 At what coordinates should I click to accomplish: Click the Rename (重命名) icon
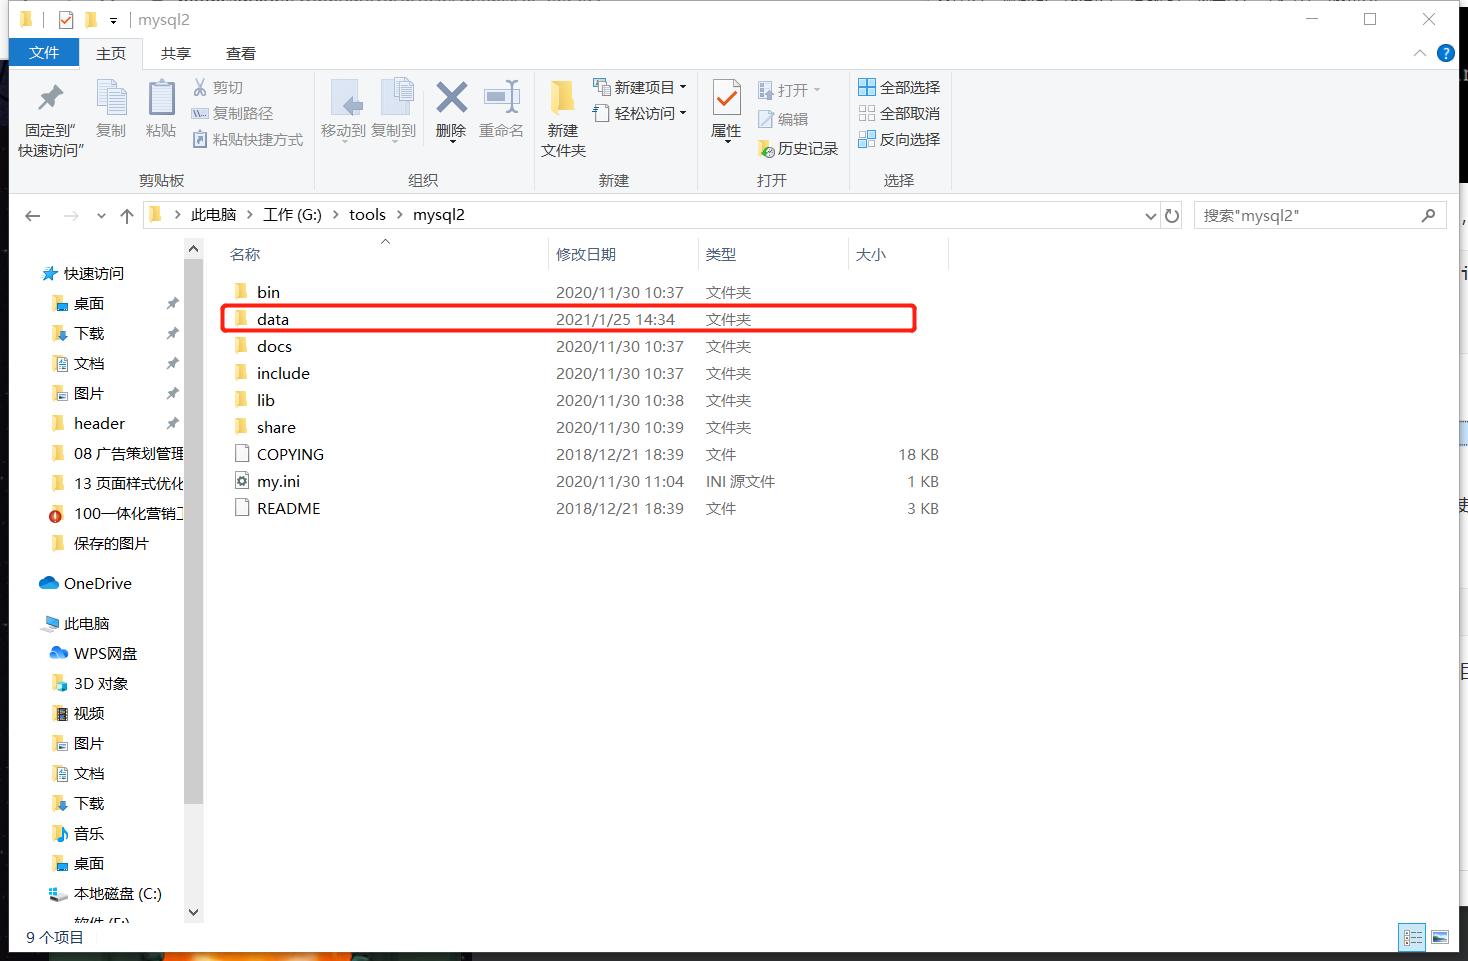[502, 97]
